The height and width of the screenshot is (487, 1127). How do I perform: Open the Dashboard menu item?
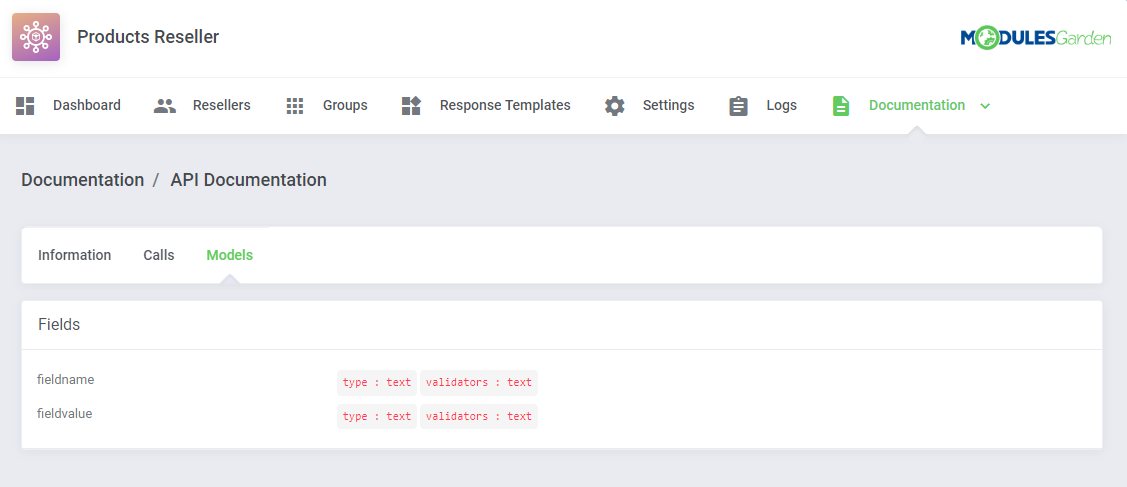tap(87, 106)
